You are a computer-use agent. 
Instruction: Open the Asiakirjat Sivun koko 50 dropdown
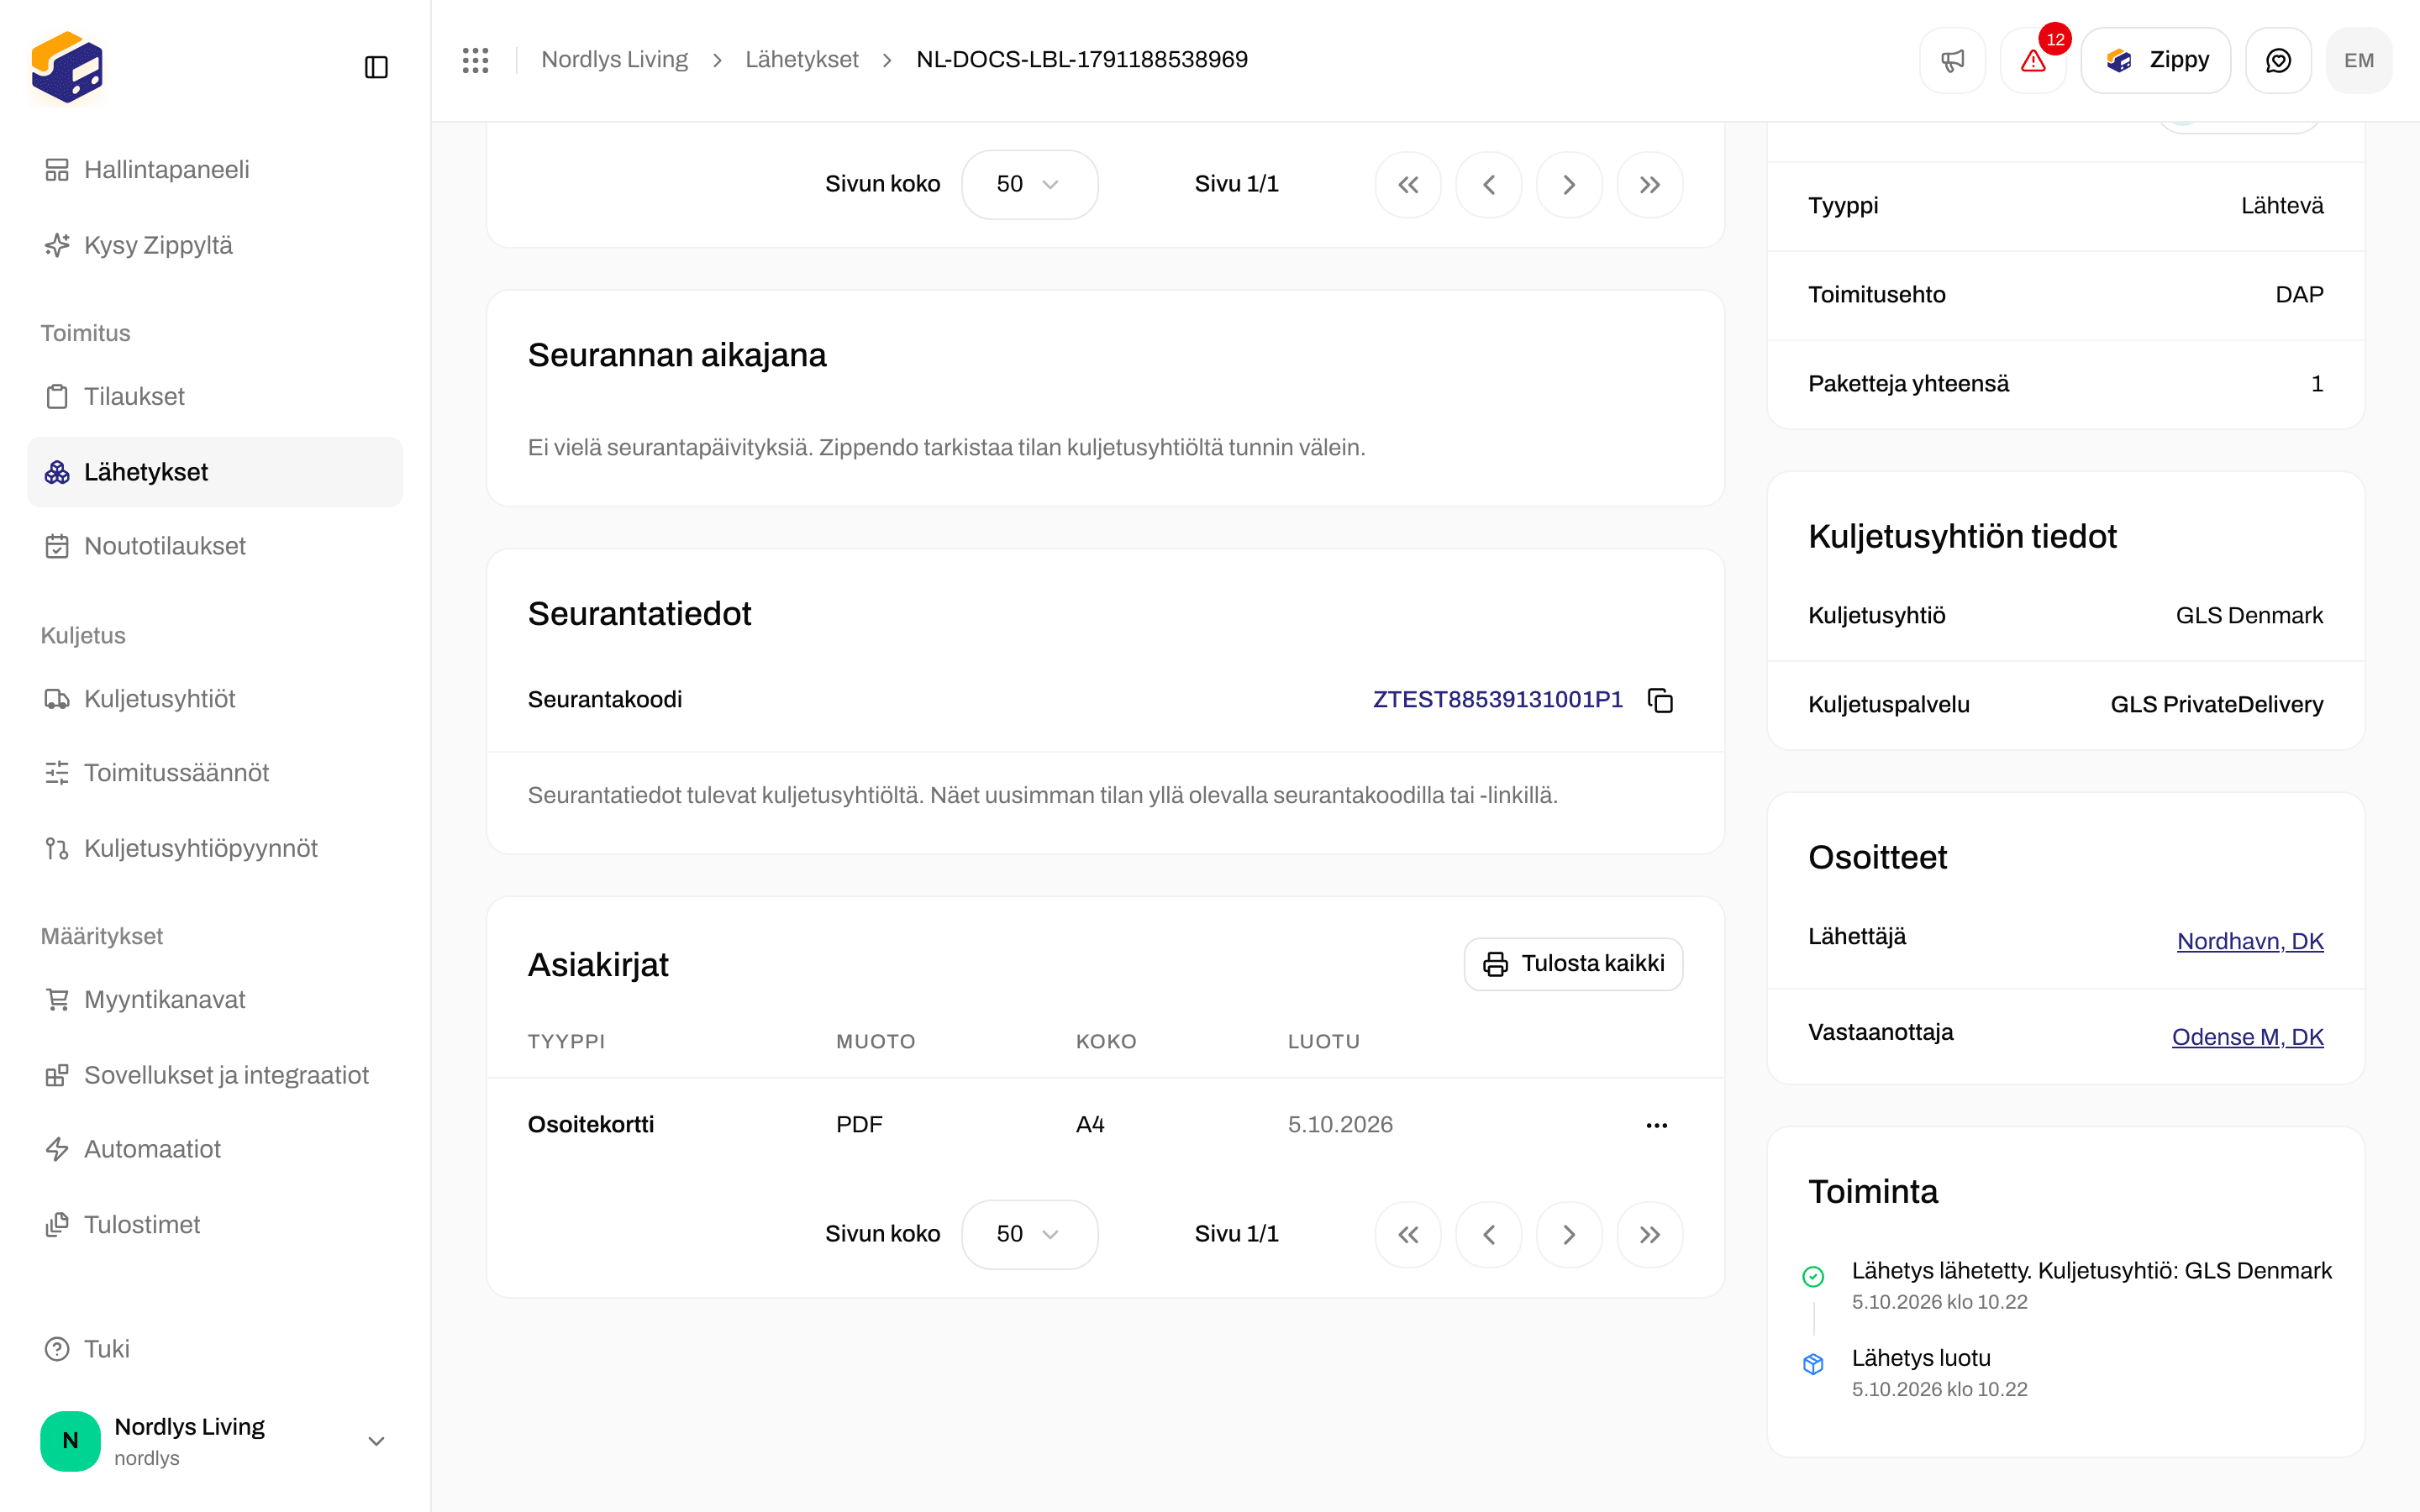point(1029,1234)
